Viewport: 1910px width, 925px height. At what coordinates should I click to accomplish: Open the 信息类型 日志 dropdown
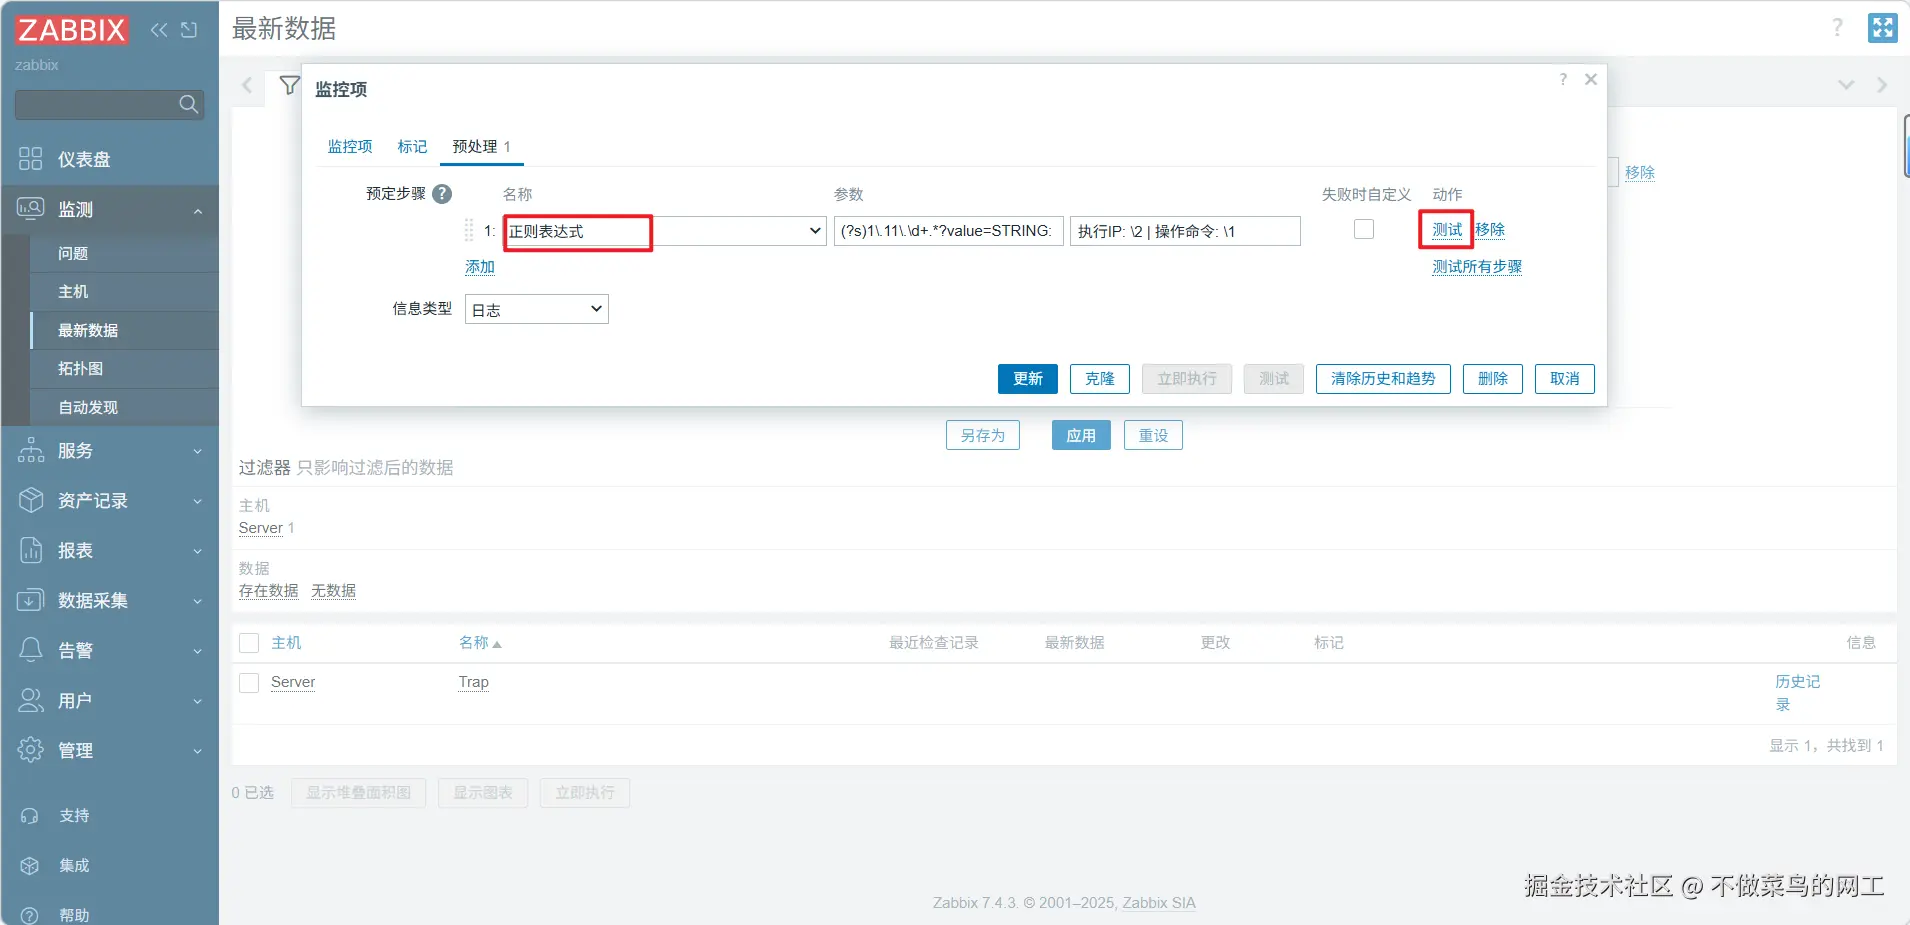[x=537, y=309]
